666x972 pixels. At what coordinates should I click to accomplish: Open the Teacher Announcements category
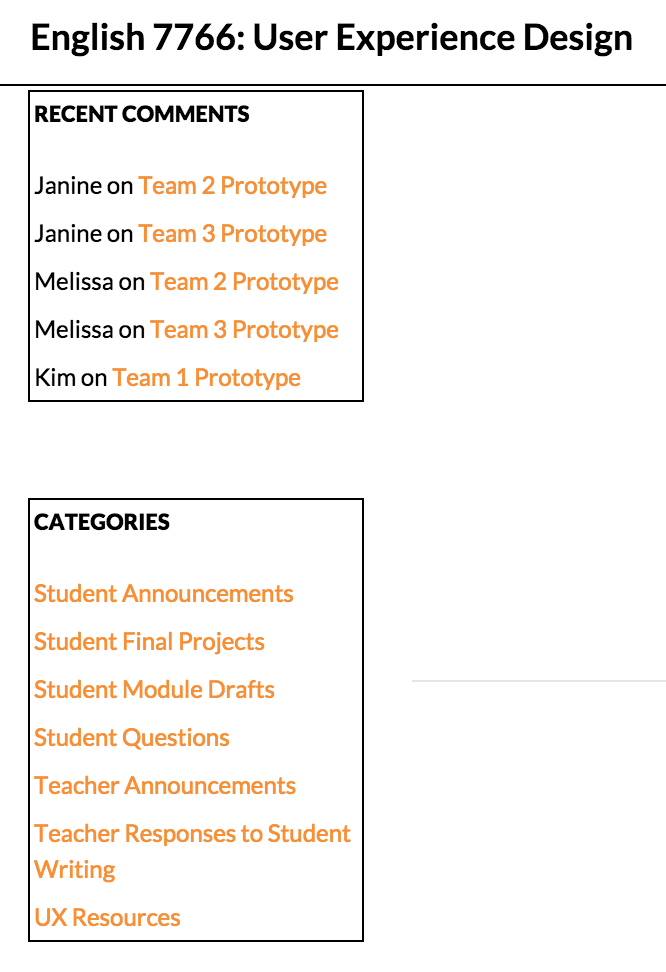pos(164,785)
